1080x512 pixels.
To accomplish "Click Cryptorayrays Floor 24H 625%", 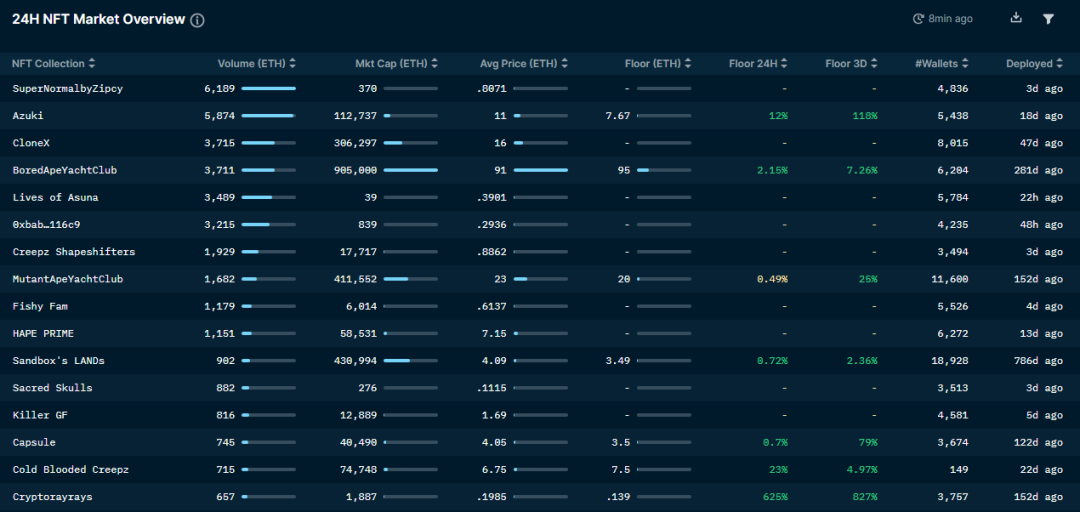I will [x=775, y=497].
